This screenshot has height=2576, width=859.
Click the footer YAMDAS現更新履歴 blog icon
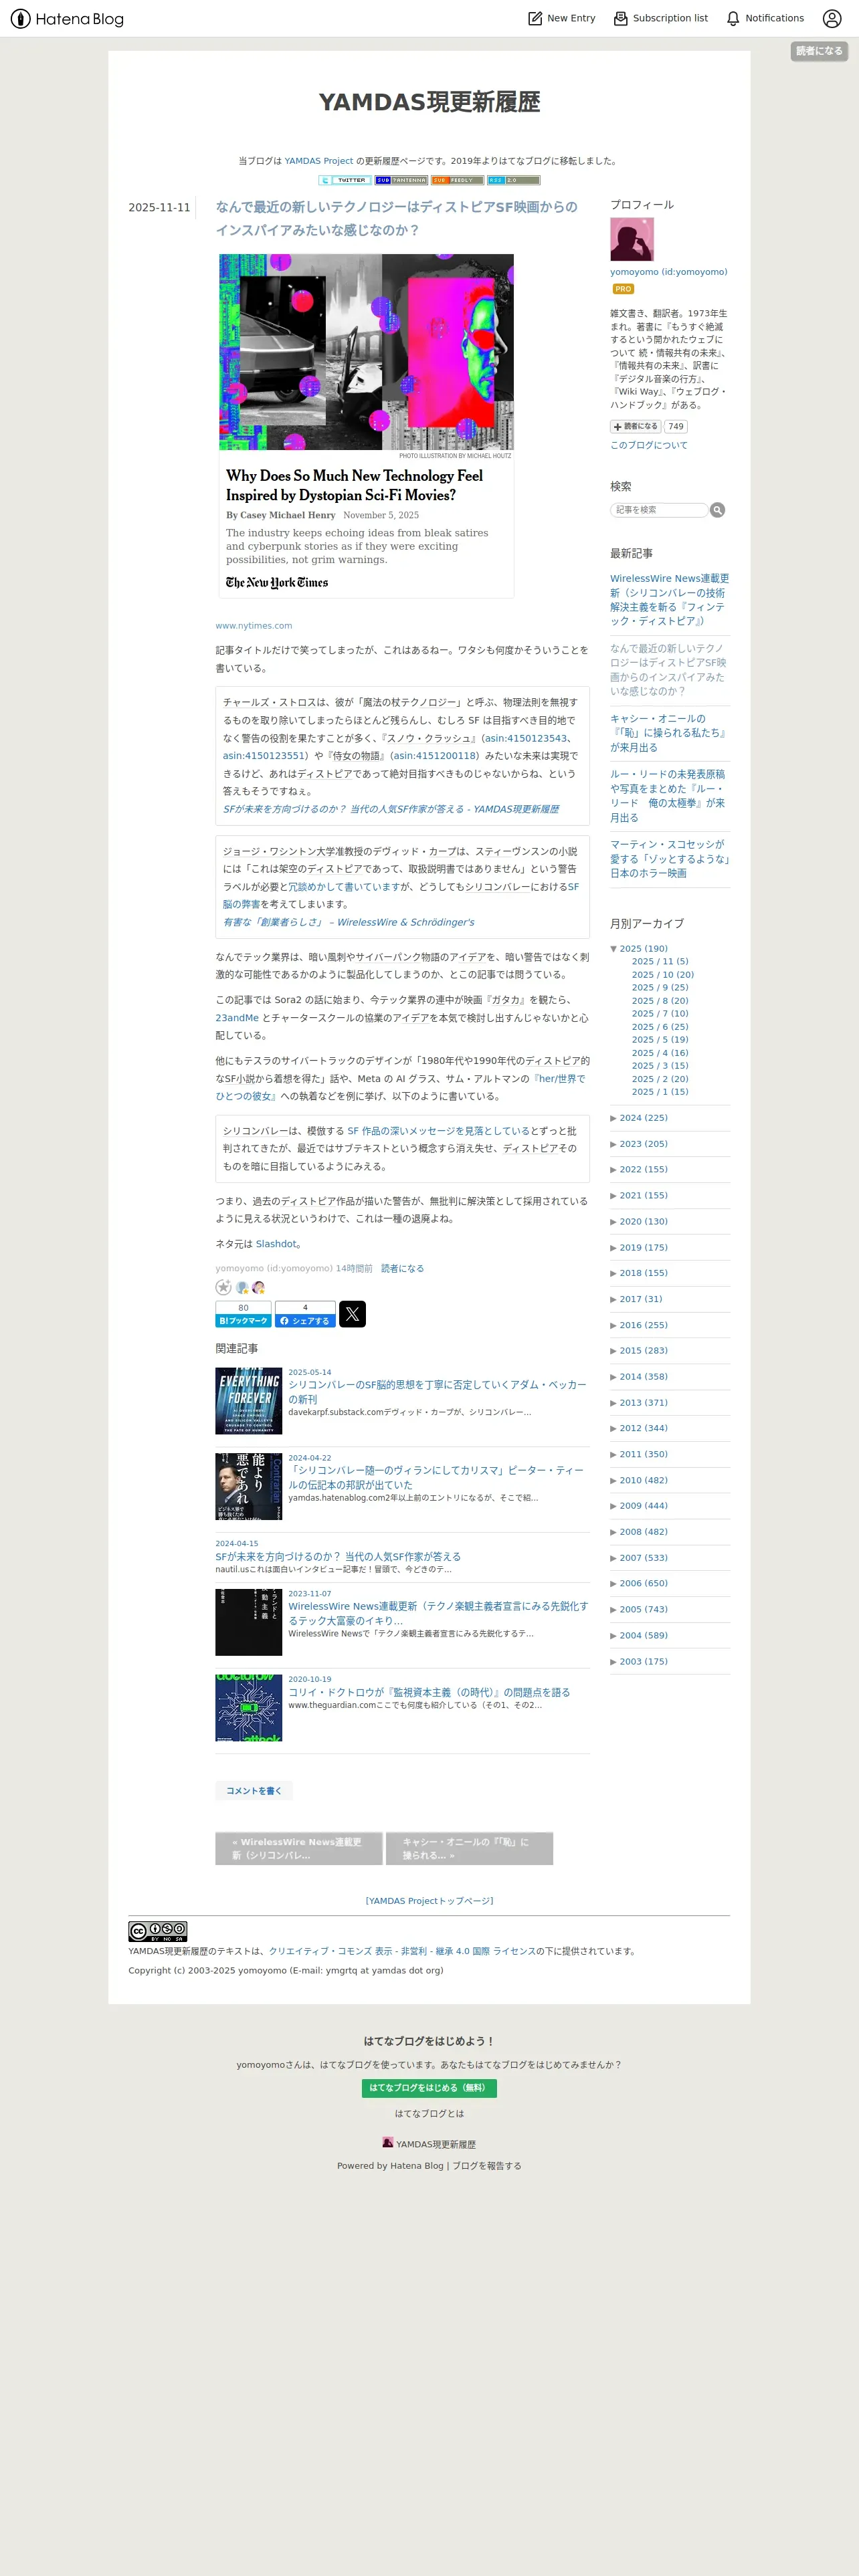point(388,2143)
